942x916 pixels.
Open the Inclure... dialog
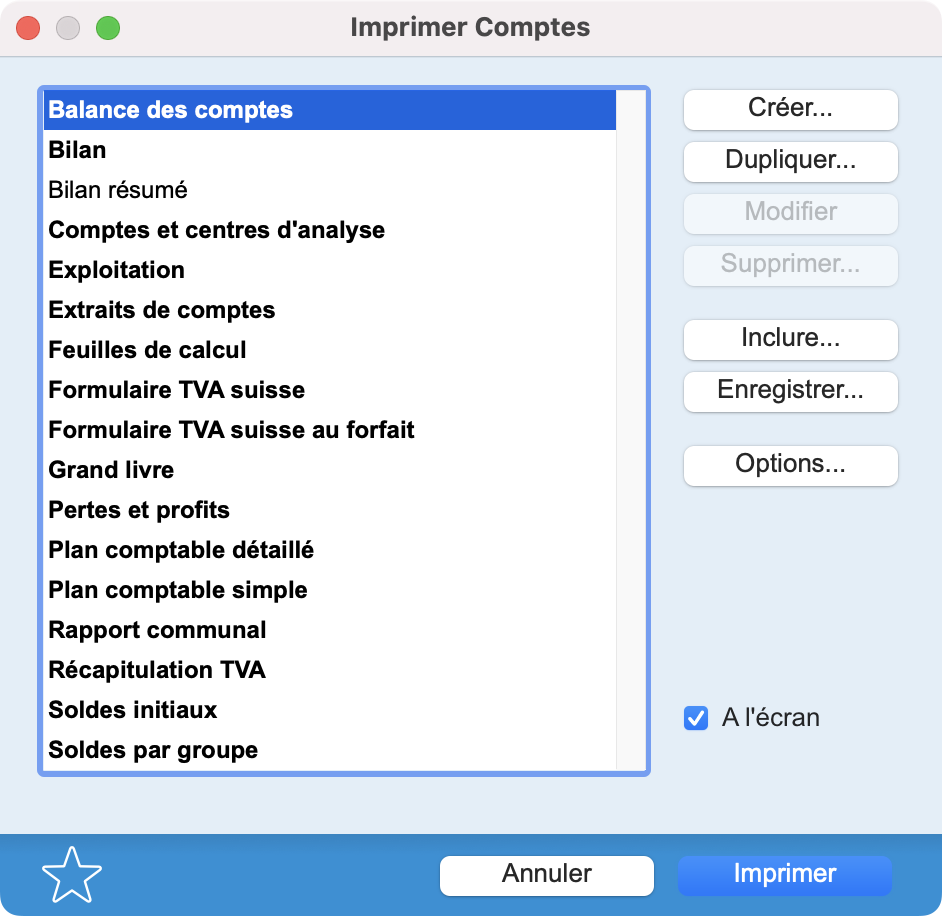coord(791,339)
